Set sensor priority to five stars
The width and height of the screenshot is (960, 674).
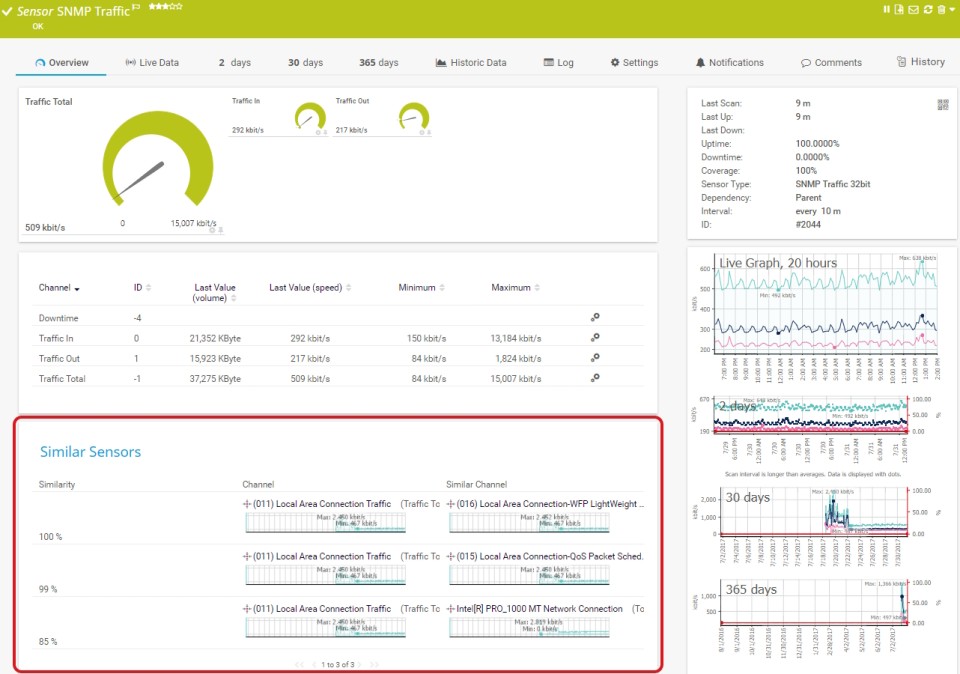[x=178, y=6]
